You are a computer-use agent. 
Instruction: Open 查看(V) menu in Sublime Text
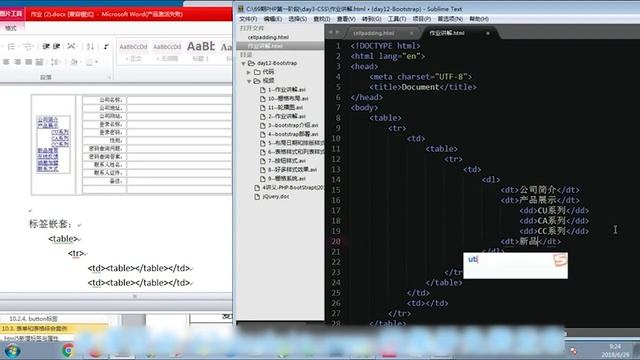pos(346,19)
